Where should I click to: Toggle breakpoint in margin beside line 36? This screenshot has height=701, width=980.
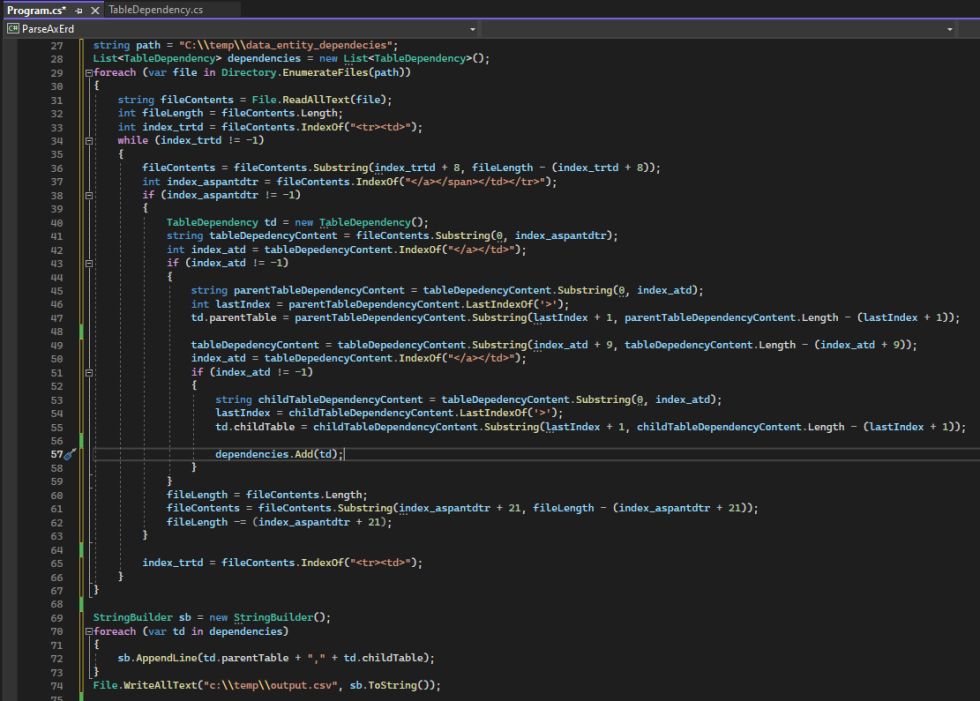click(10, 168)
